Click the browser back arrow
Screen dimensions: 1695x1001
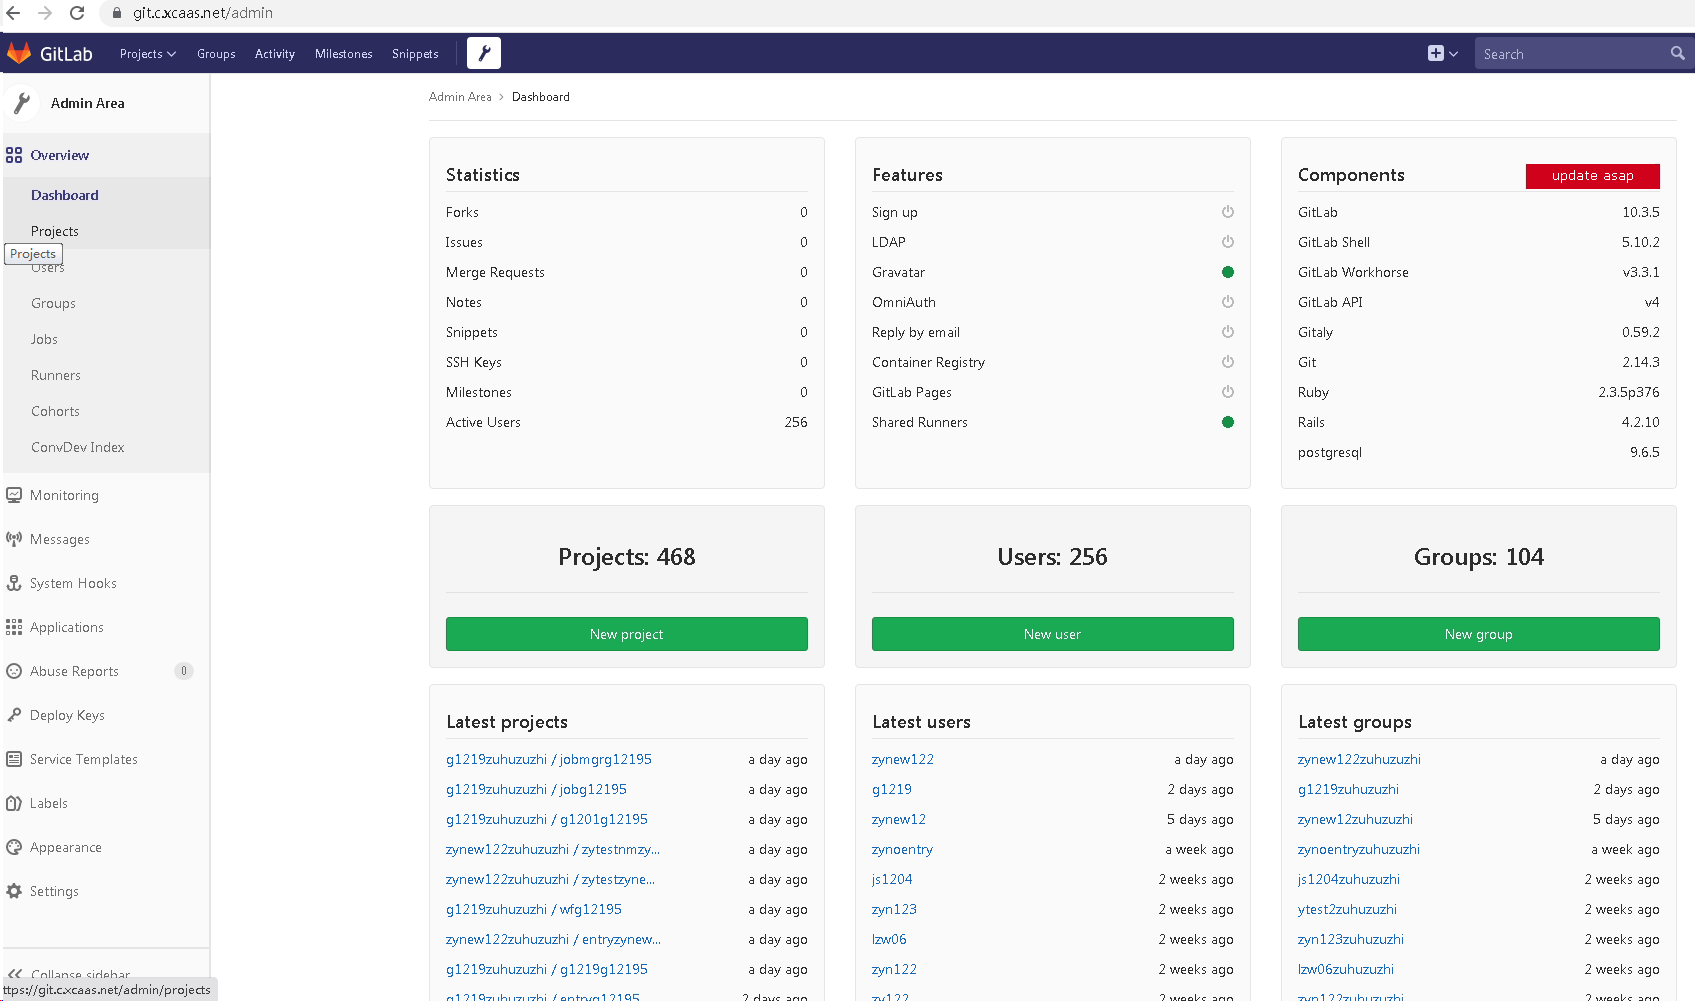click(x=13, y=13)
